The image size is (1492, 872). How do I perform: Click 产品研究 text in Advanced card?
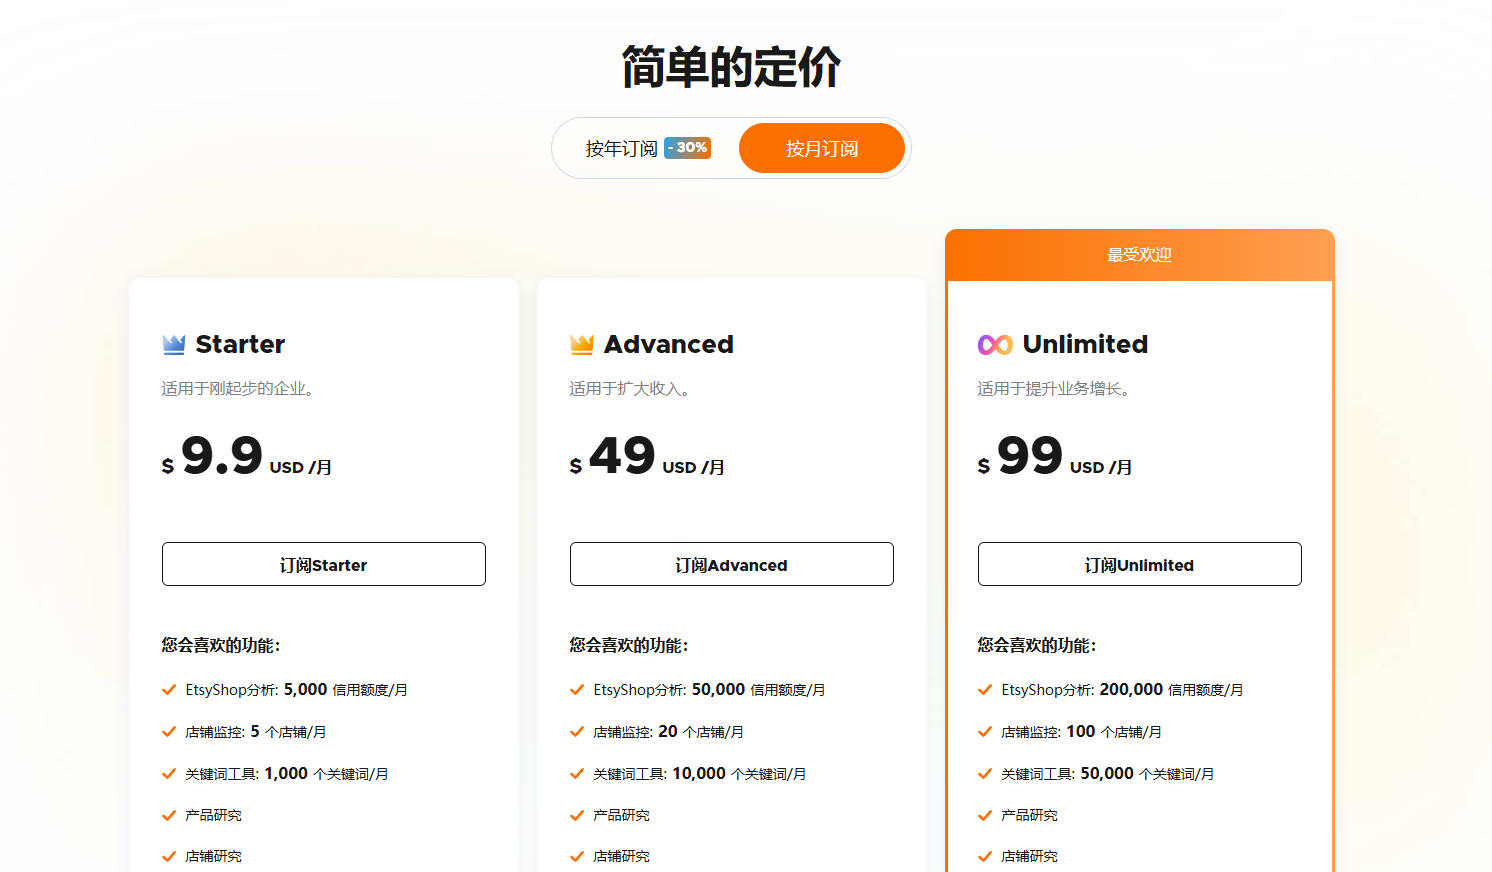click(621, 816)
